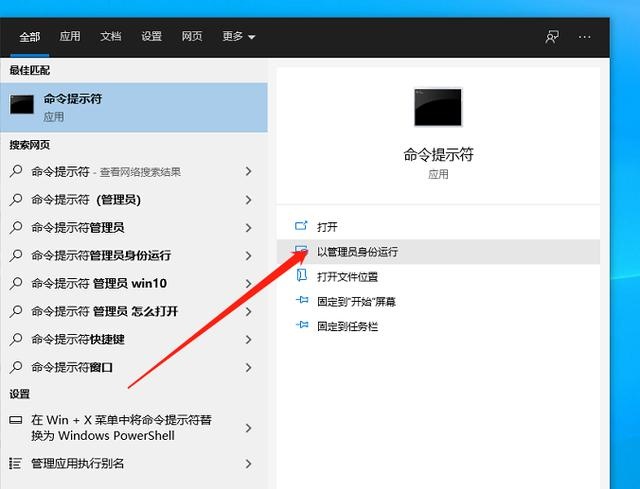The image size is (640, 489).
Task: Expand chevron for 管理员 怎么打开 row
Action: coord(248,311)
